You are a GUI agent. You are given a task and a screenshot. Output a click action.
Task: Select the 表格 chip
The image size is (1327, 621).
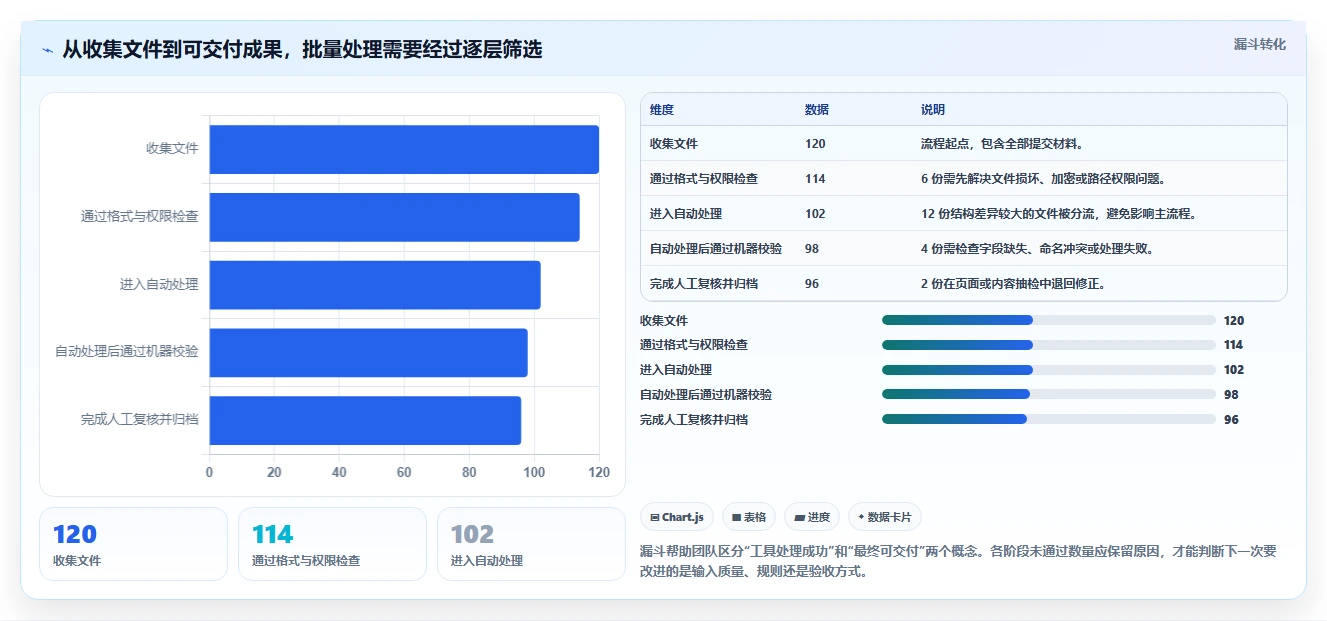749,517
